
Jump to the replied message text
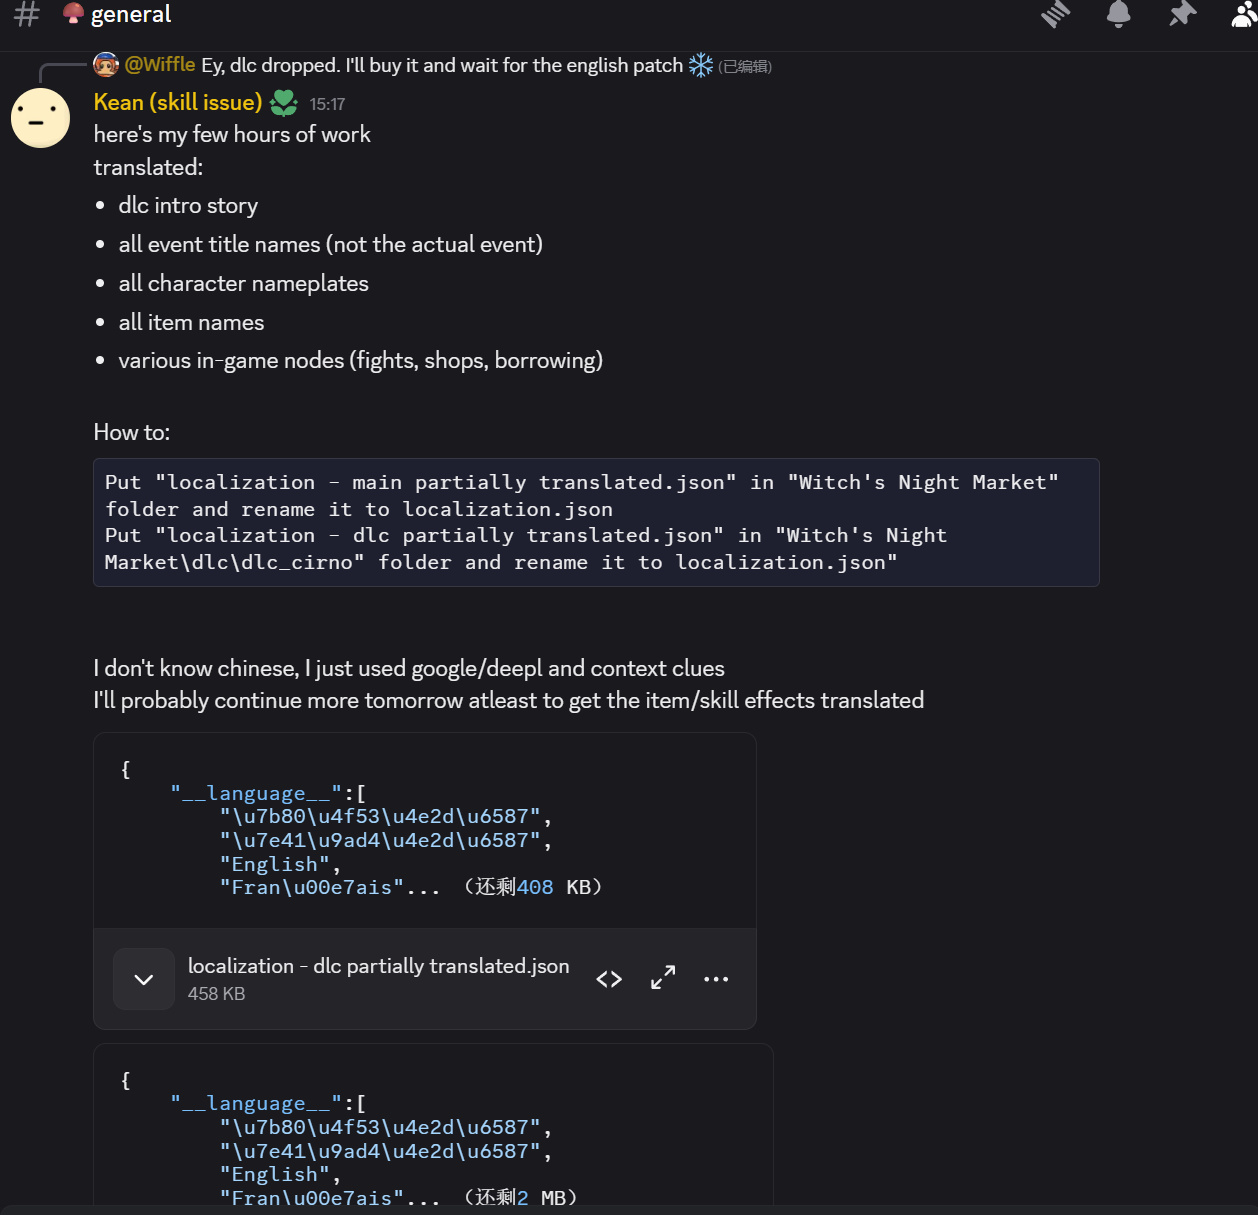441,66
